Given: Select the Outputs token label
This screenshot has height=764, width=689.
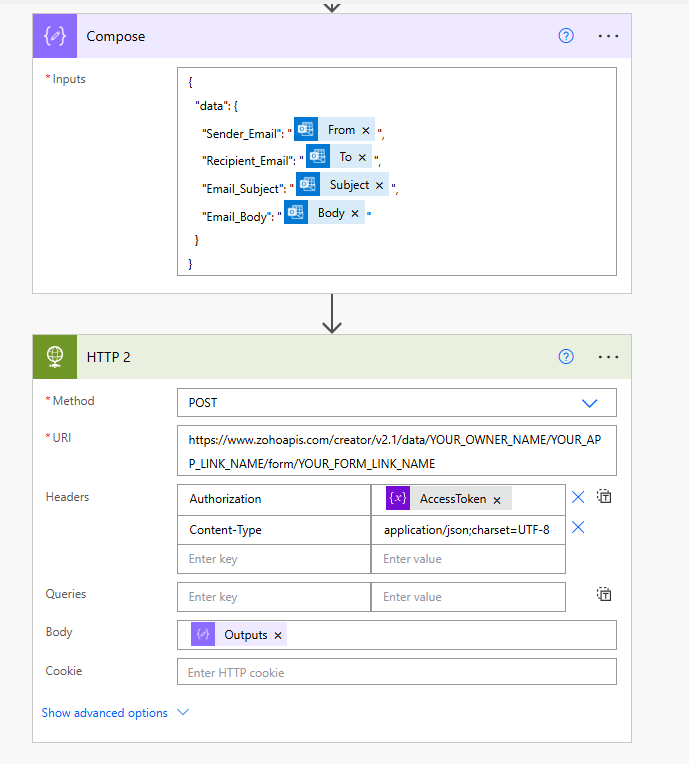Looking at the screenshot, I should point(246,635).
